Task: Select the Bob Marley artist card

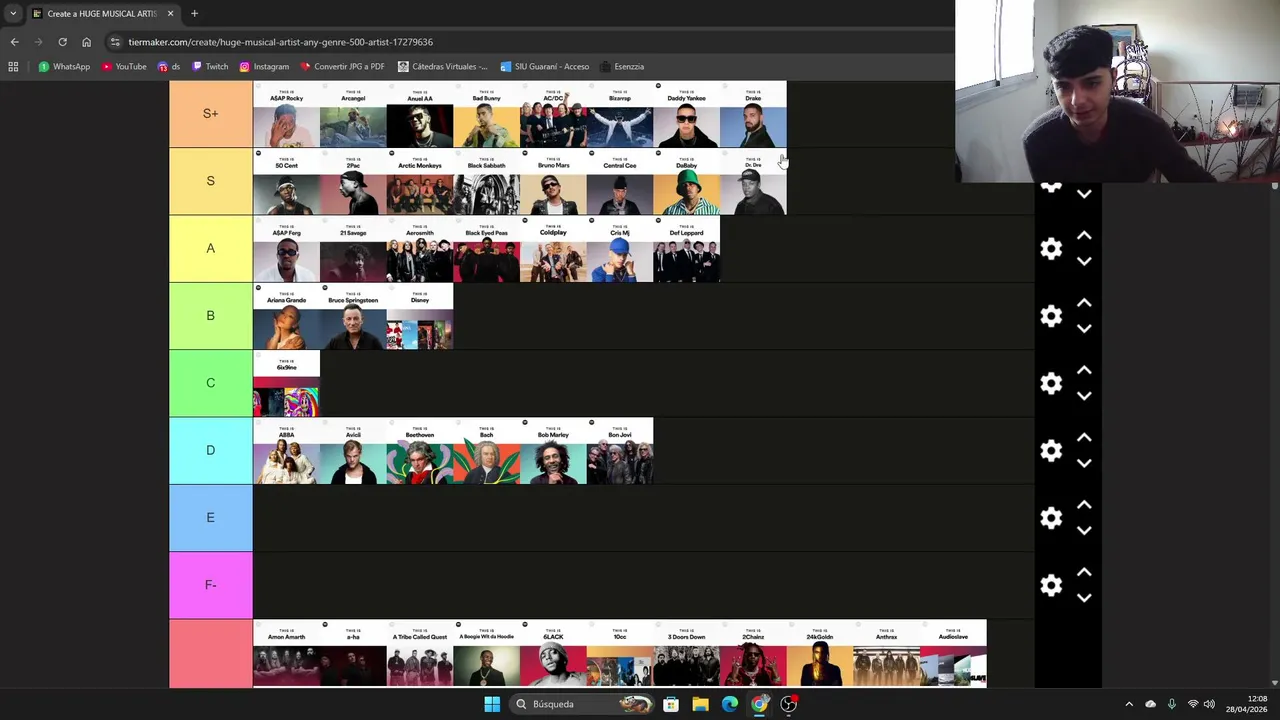Action: pos(553,451)
